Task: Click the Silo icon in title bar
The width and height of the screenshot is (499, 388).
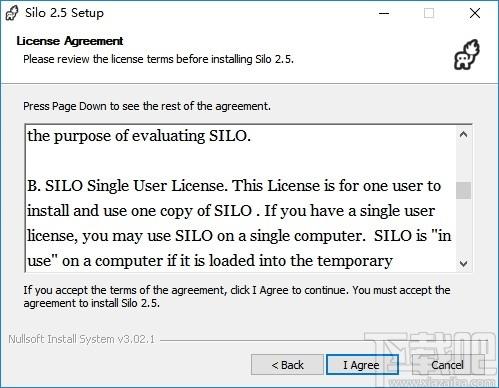Action: click(x=12, y=13)
